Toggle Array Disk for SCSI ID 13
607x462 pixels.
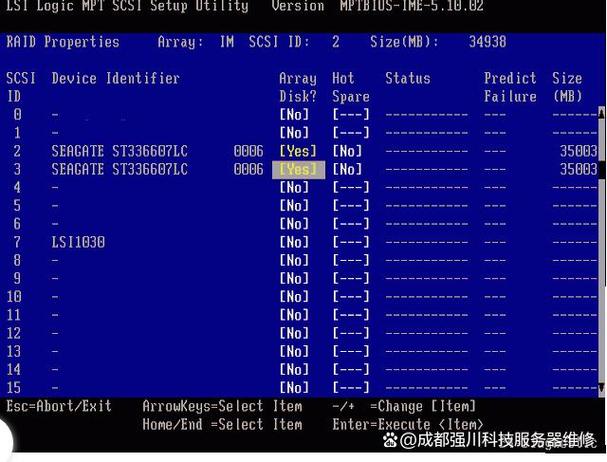[295, 352]
